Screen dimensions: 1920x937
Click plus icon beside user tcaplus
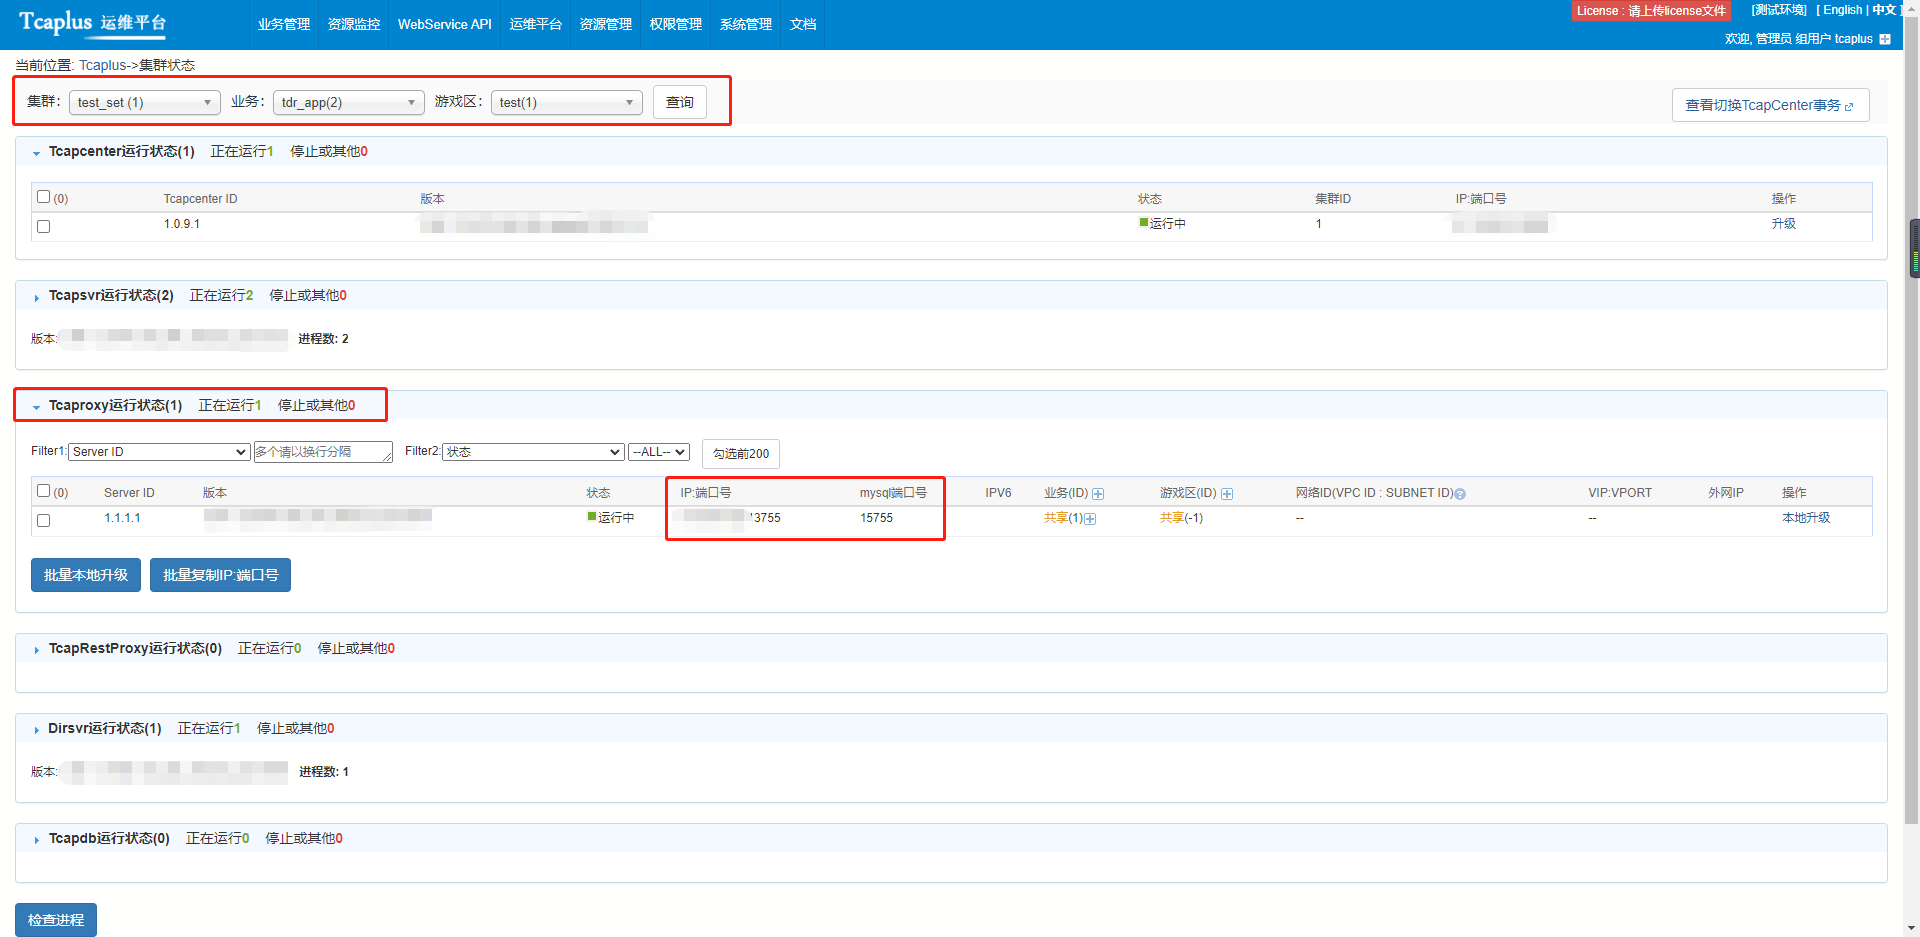coord(1885,39)
